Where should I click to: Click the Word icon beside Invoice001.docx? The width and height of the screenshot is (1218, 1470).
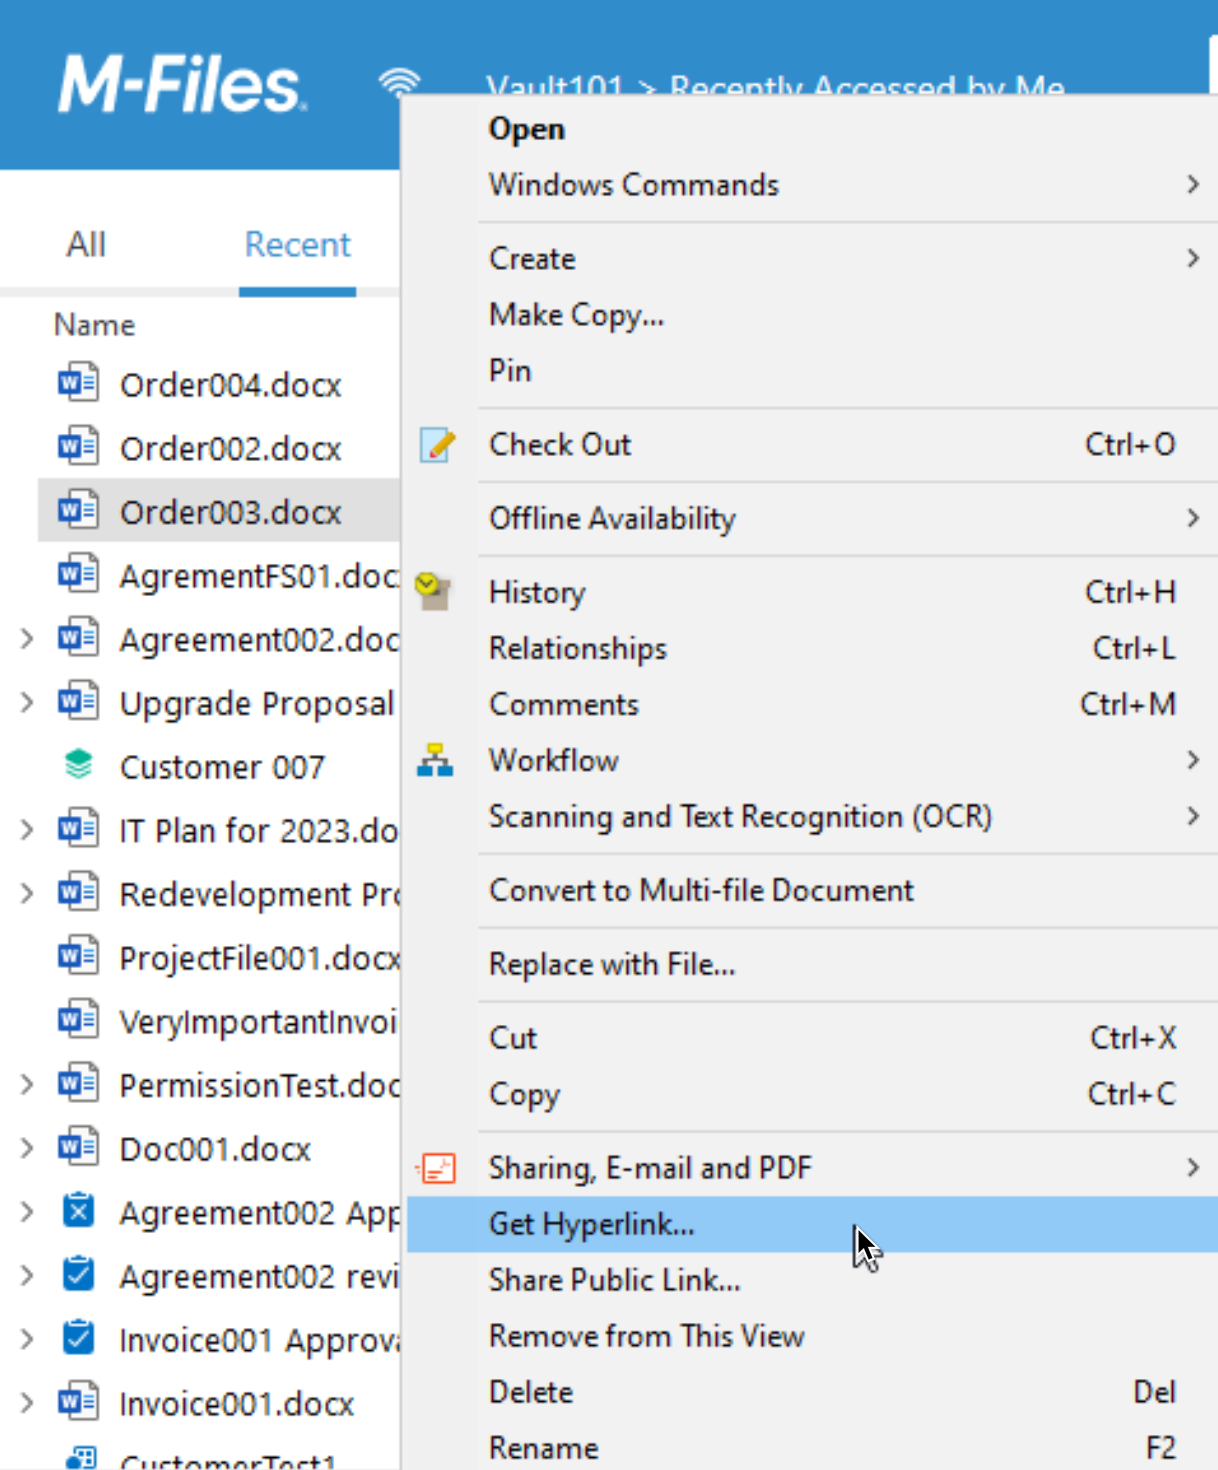(78, 1402)
